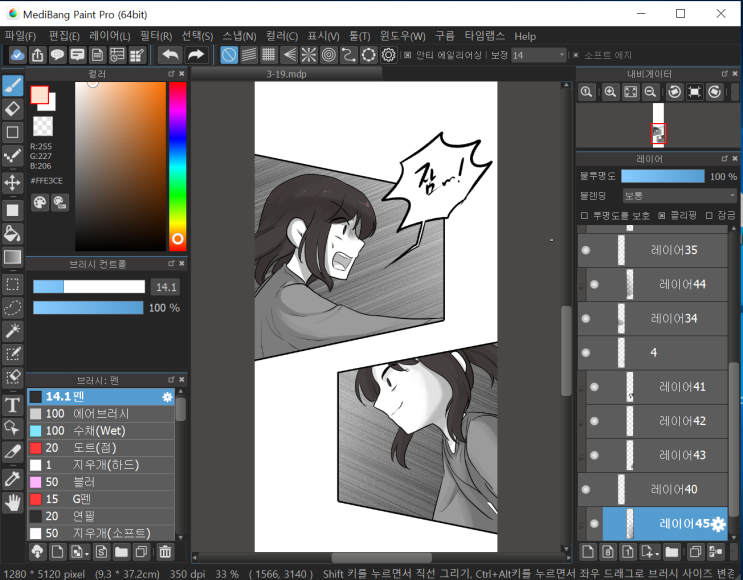This screenshot has width=743, height=580.
Task: Open the add brush dropdown arrow icon
Action: click(80, 552)
